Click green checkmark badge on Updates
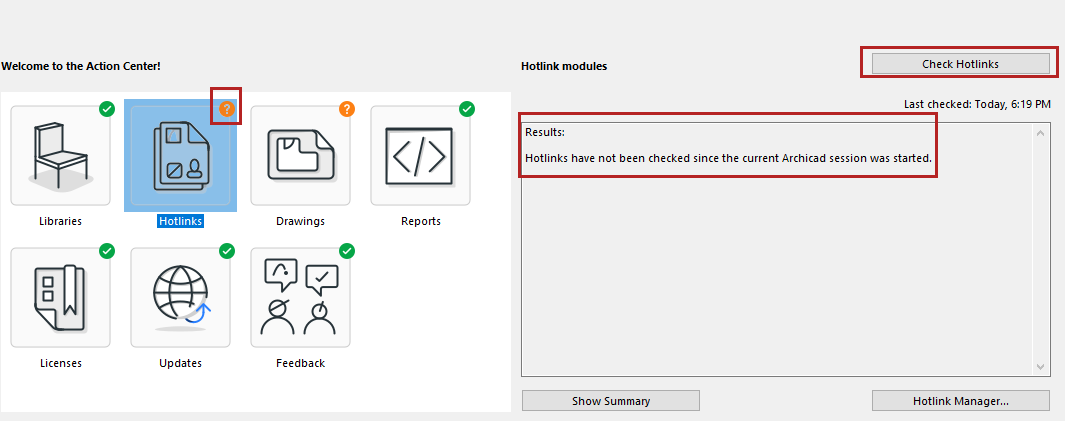This screenshot has height=421, width=1065. 227,251
